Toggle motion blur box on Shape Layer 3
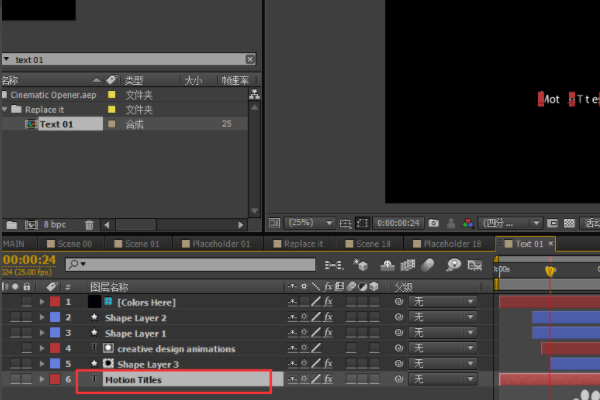The height and width of the screenshot is (400, 600). 351,363
